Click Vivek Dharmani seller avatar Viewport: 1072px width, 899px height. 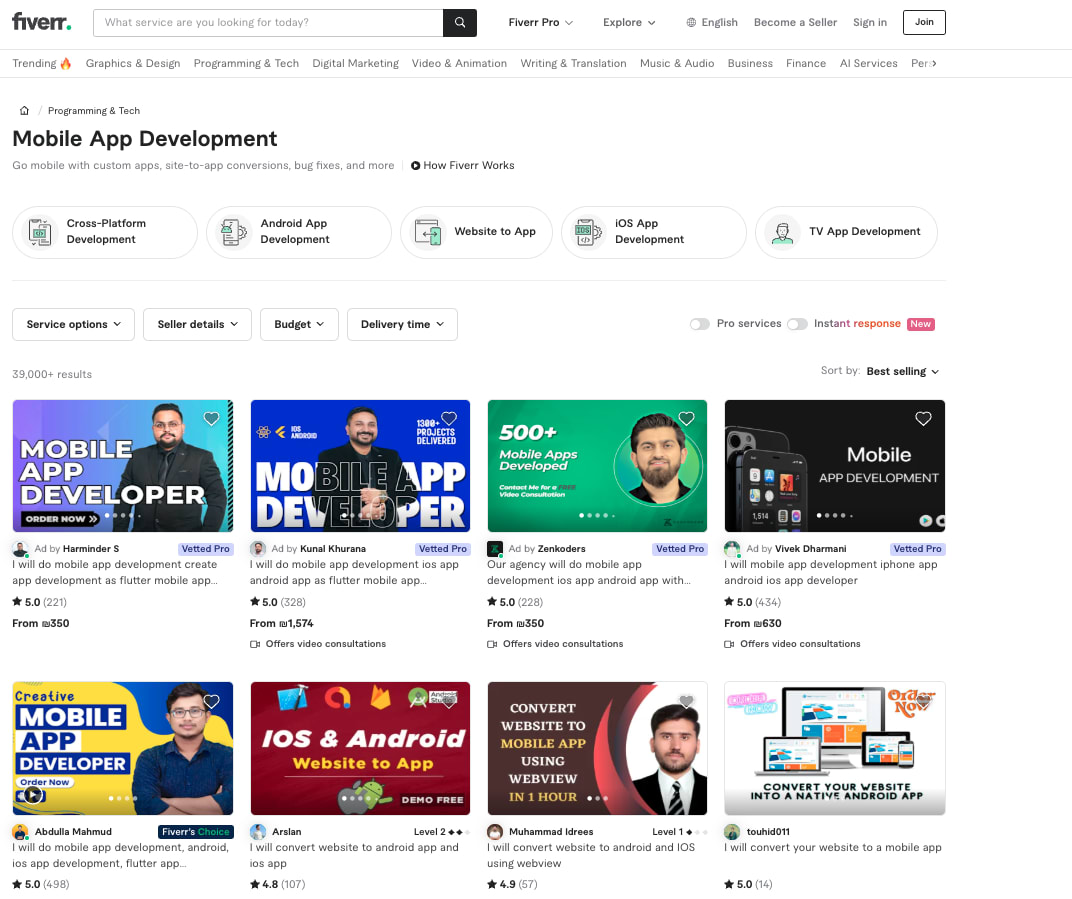coord(732,549)
